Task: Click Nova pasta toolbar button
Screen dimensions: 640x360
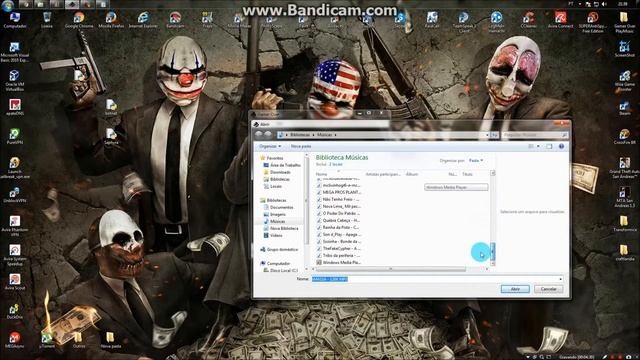Action: pyautogui.click(x=301, y=146)
